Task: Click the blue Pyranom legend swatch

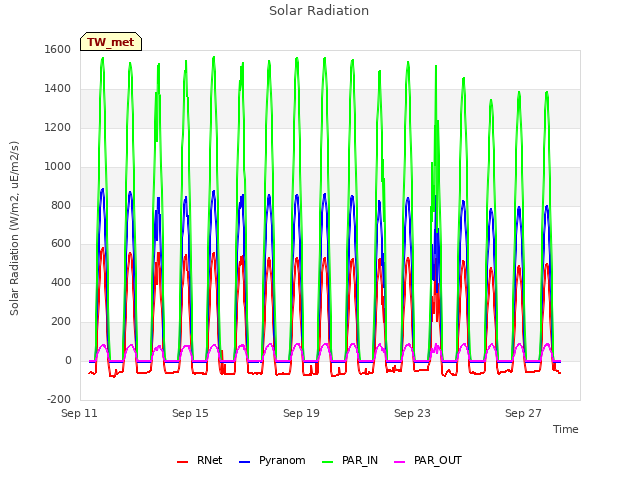Action: coord(244,462)
